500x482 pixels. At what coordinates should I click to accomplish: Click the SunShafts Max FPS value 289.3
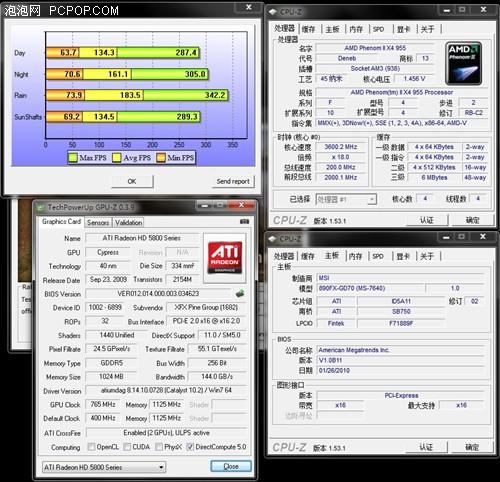click(187, 117)
